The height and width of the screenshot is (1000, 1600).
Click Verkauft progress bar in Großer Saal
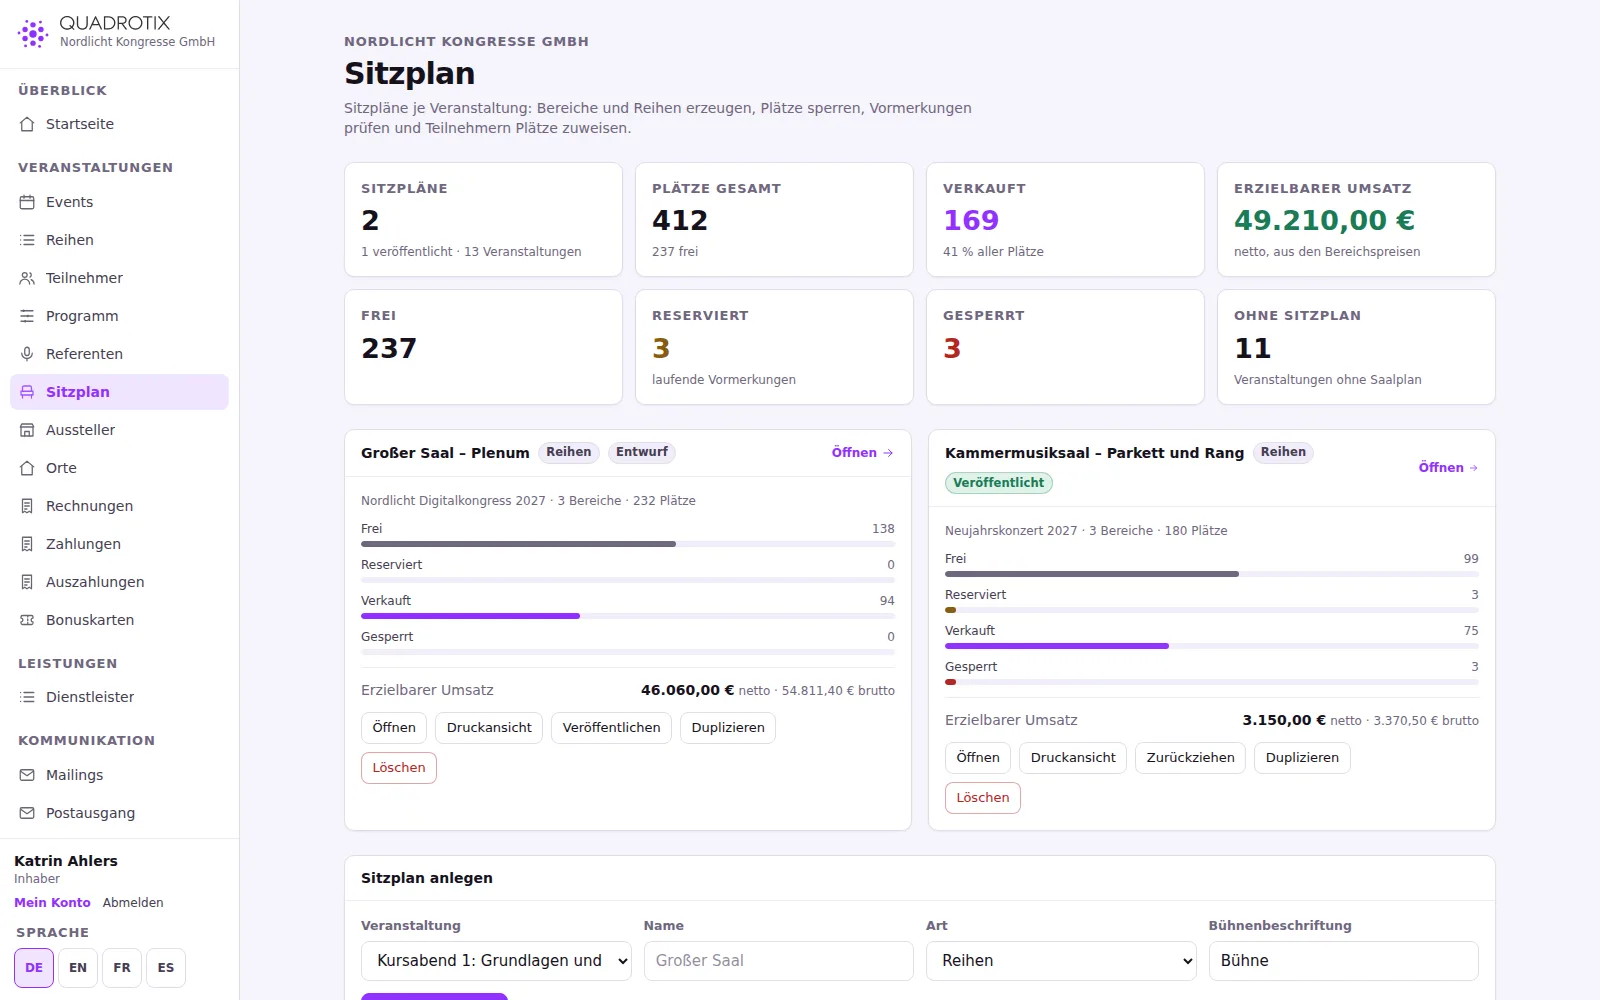pyautogui.click(x=628, y=616)
